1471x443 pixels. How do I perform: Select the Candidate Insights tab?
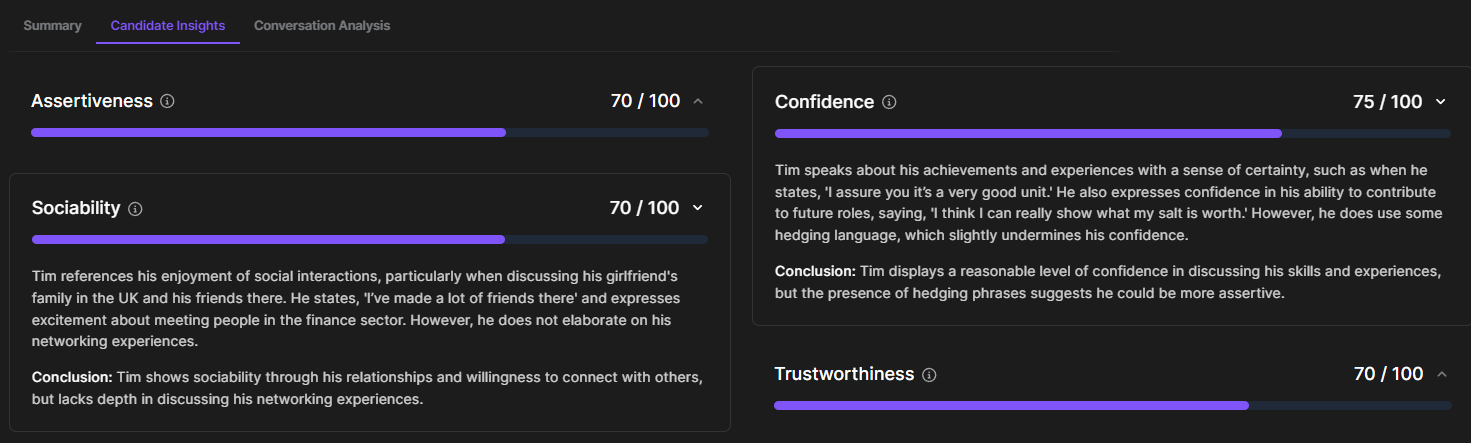pyautogui.click(x=168, y=25)
